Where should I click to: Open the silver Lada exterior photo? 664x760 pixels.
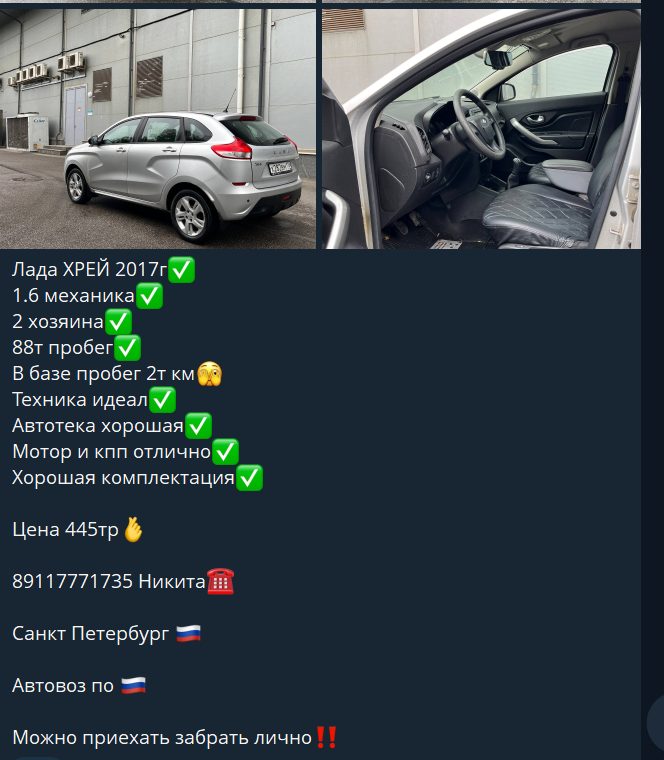click(x=158, y=128)
